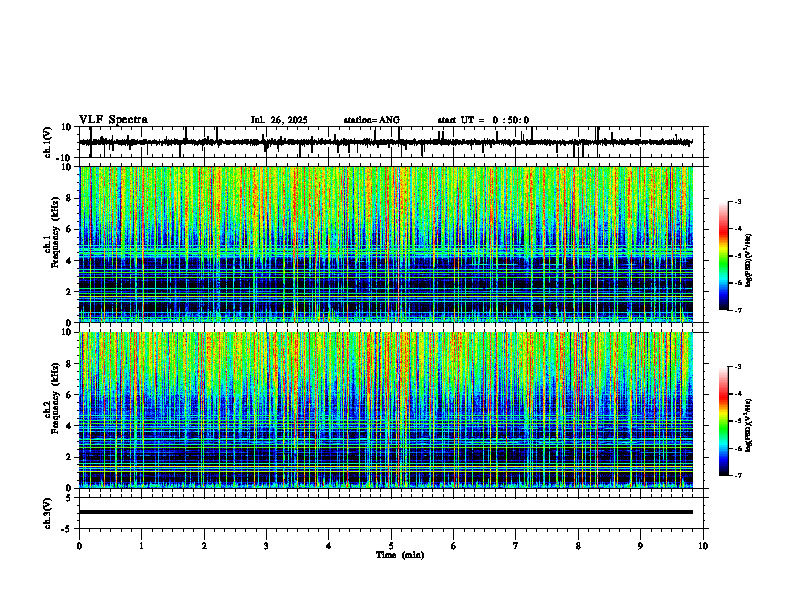The height and width of the screenshot is (612, 792).
Task: Click the "Time (min)" x-axis label
Action: pos(400,555)
